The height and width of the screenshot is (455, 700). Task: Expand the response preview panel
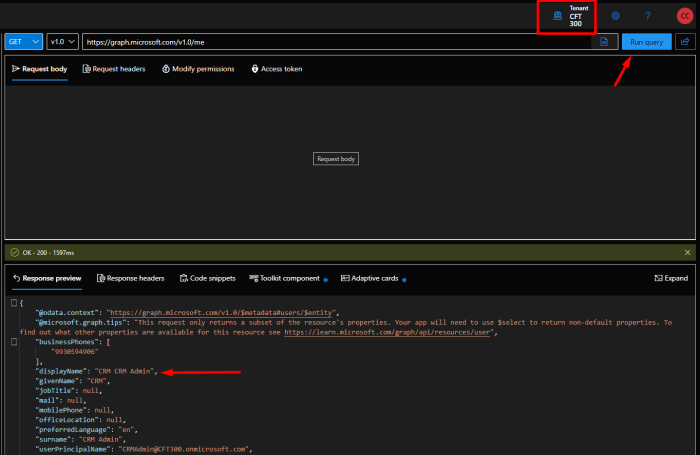(670, 278)
